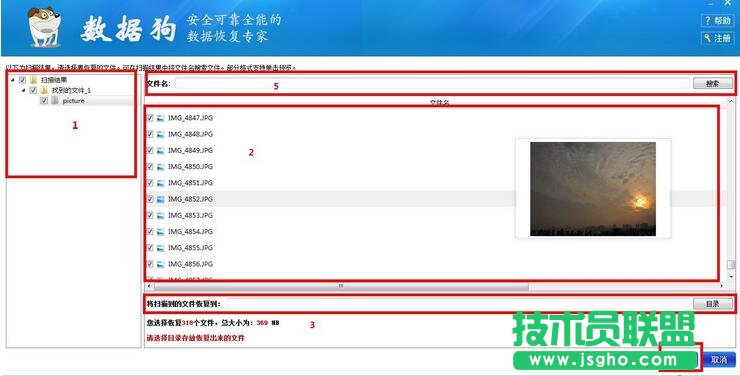Focus the recovery destination path field
The height and width of the screenshot is (376, 740).
[x=458, y=304]
